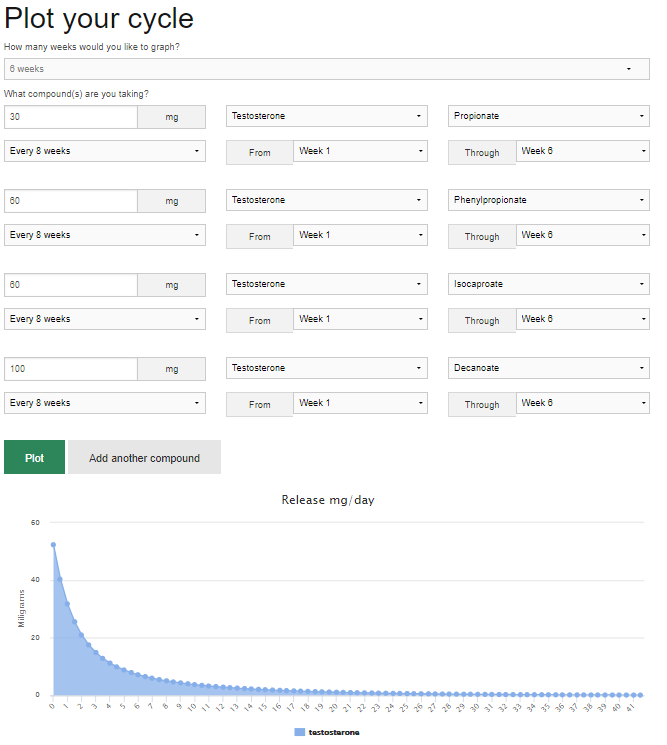Open the Propionate ester dropdown
The image size is (667, 745).
[548, 117]
